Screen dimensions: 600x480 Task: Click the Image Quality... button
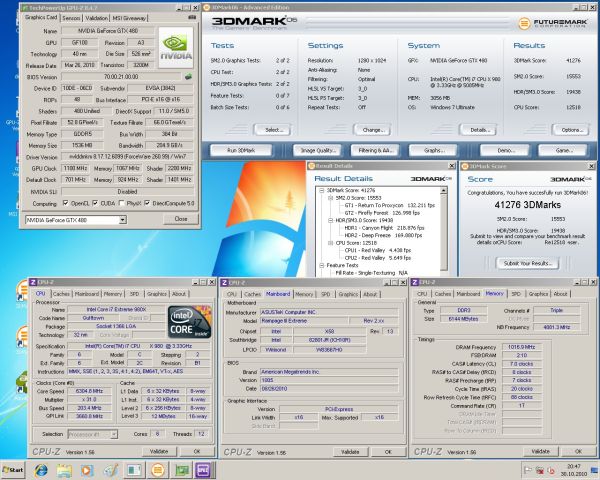click(318, 150)
